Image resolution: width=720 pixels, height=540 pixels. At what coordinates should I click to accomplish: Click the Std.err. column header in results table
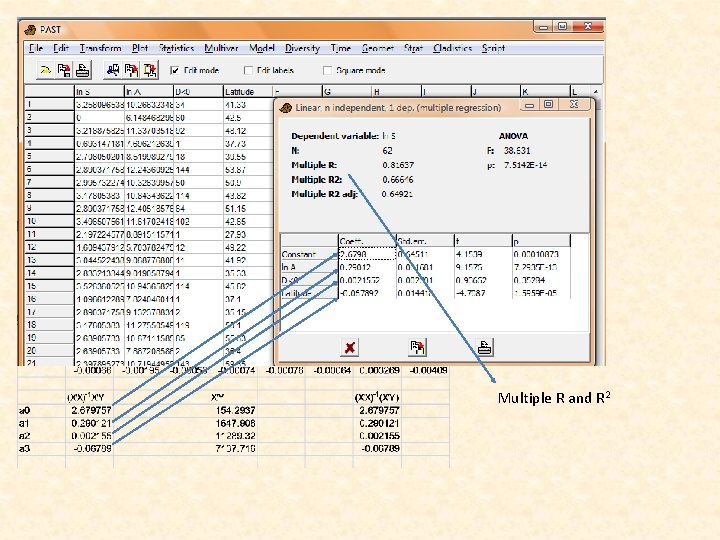(x=425, y=241)
